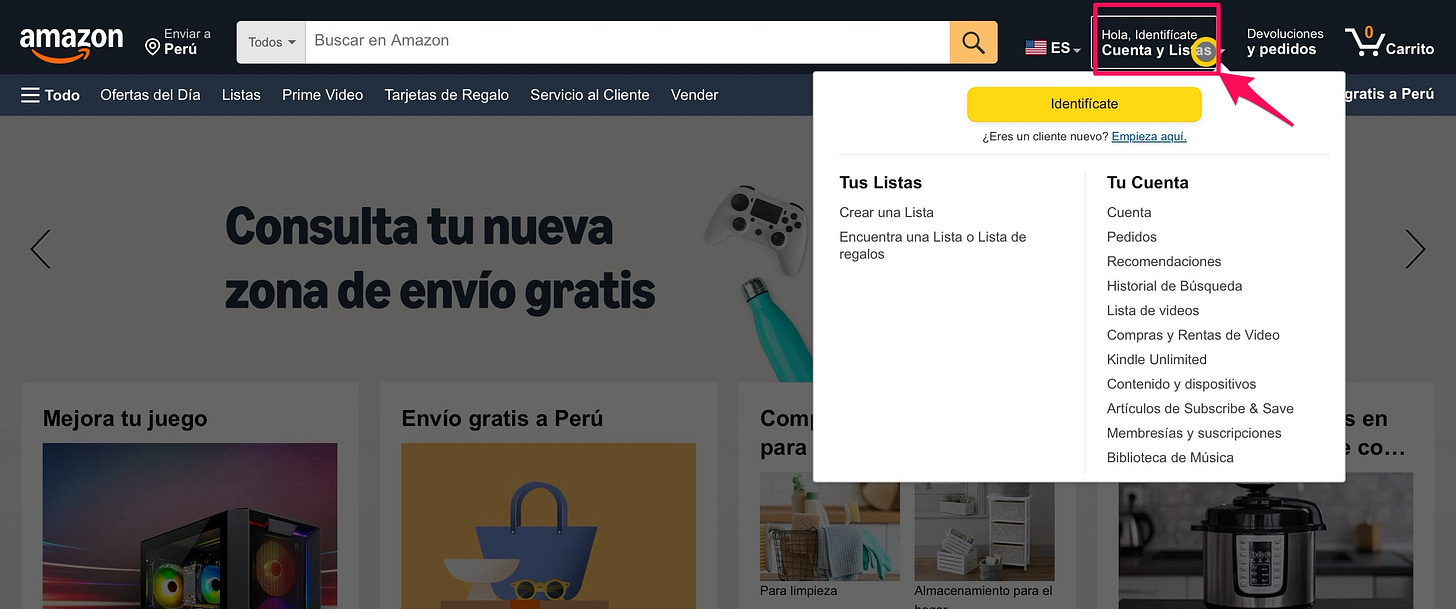Click the Envío gratis a Perú card title
This screenshot has width=1456, height=609.
click(x=502, y=418)
